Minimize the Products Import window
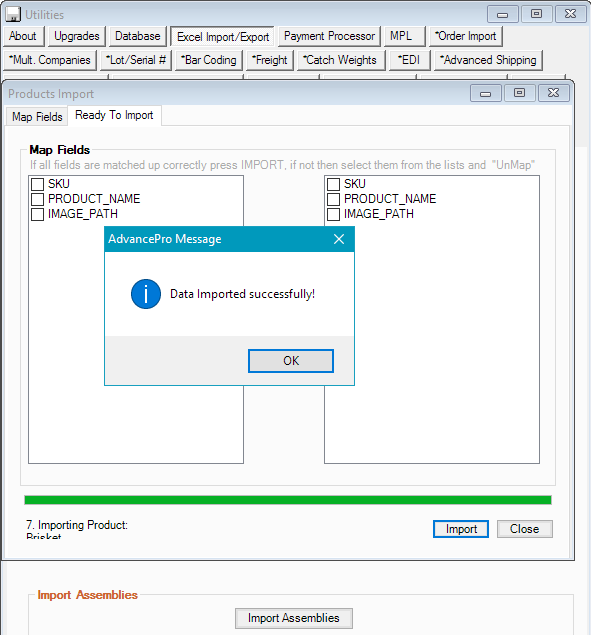The image size is (591, 635). click(x=485, y=93)
